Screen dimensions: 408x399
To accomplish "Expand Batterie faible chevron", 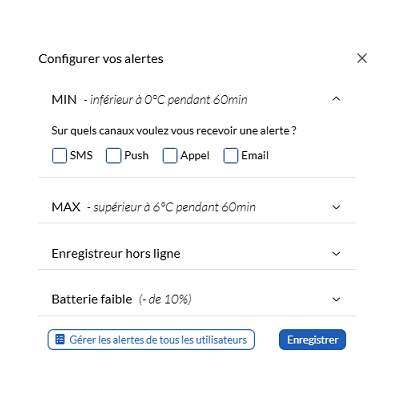I will pyautogui.click(x=336, y=299).
